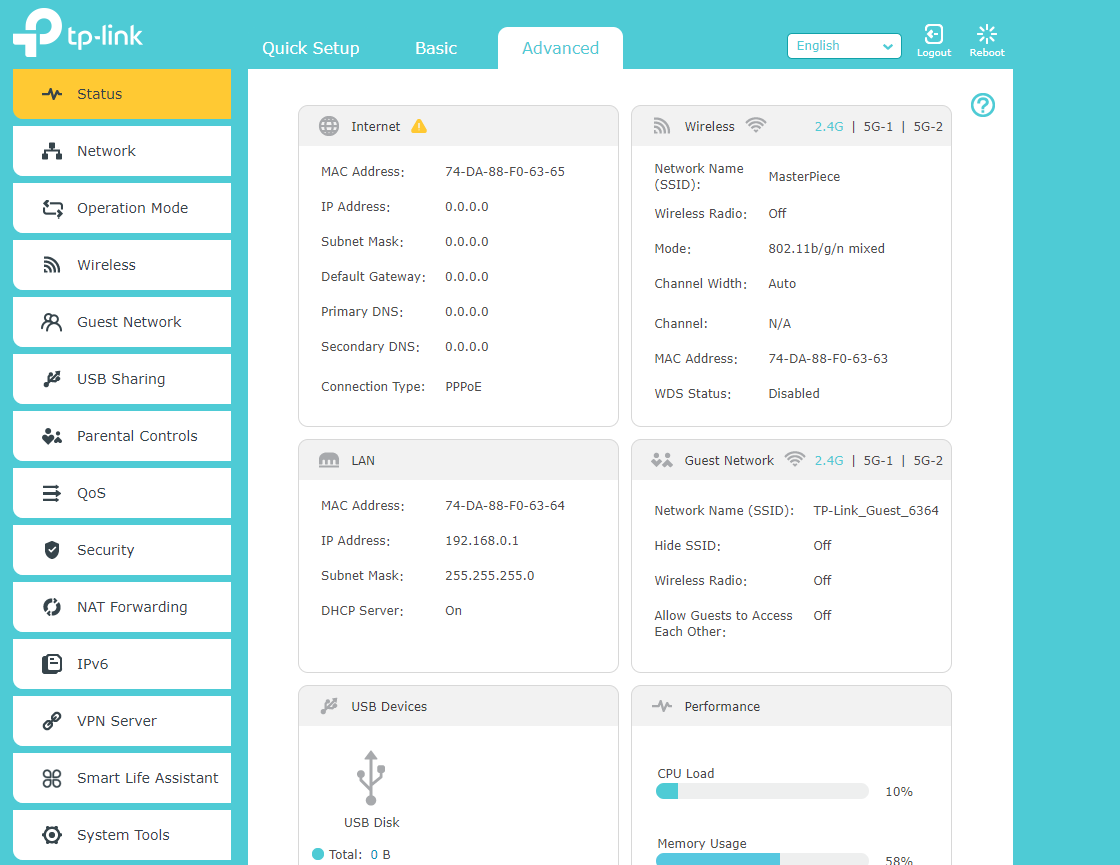This screenshot has height=865, width=1120.
Task: Click the Reboot icon
Action: tap(987, 34)
